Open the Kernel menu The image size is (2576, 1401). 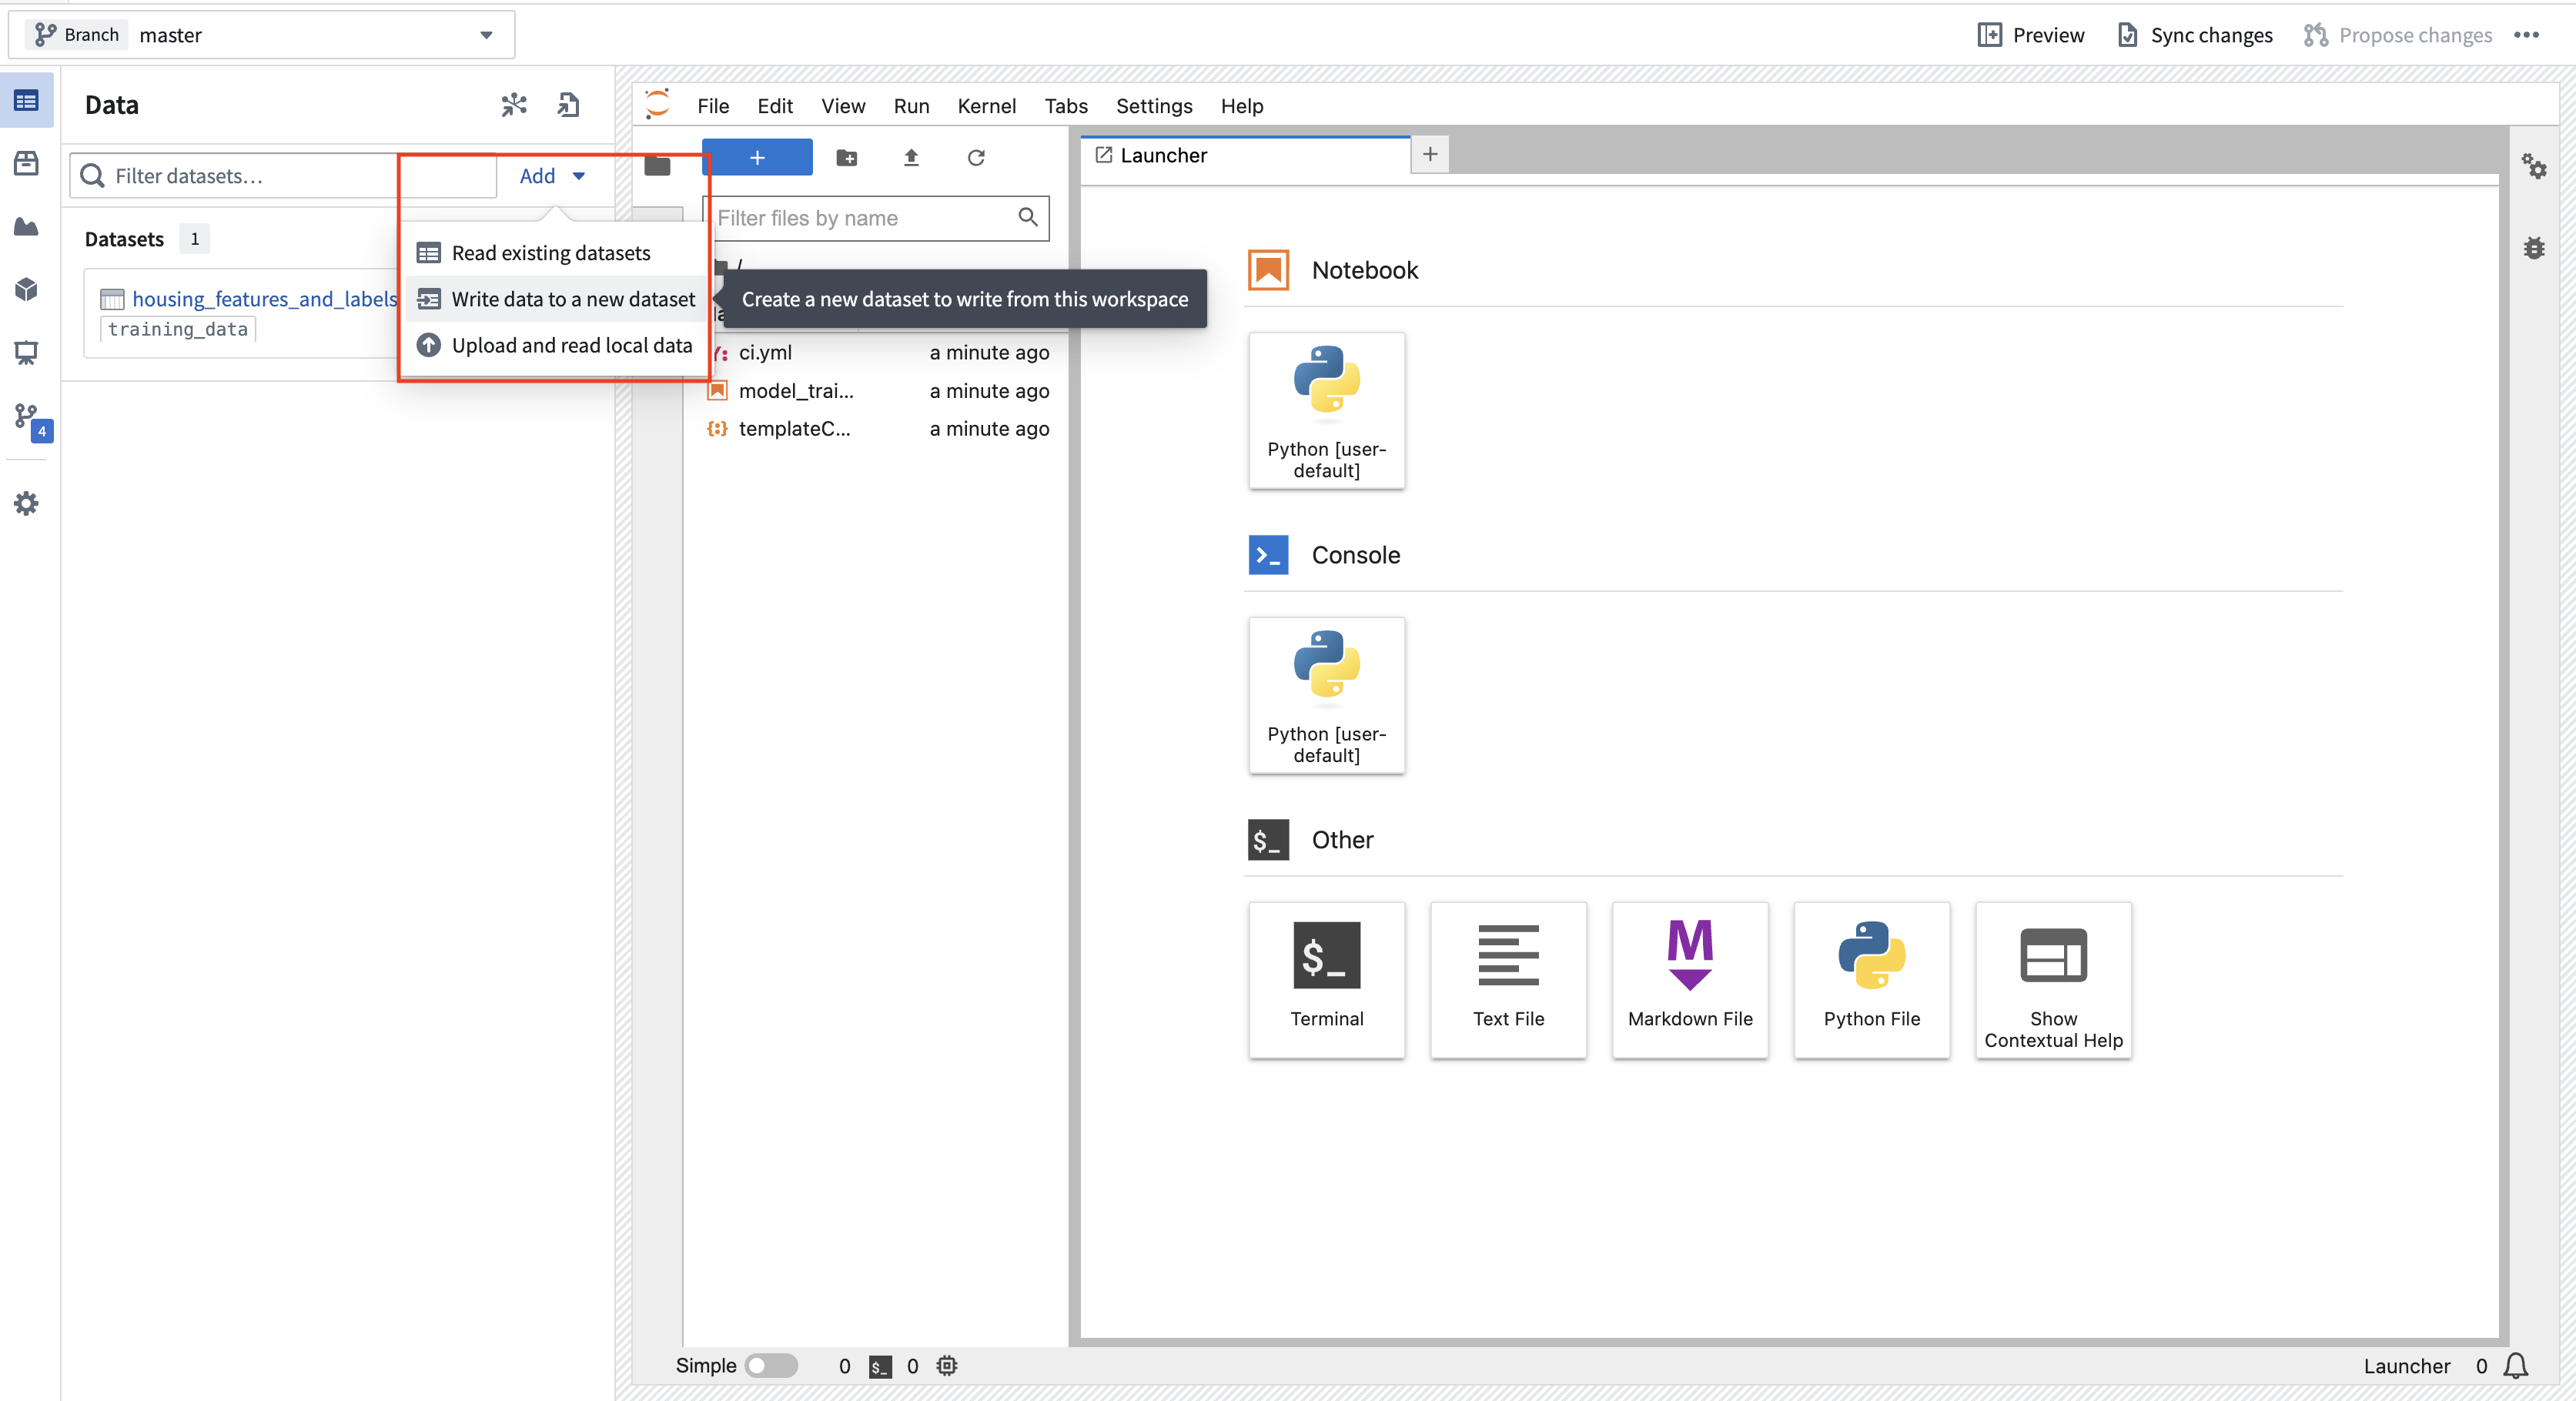[986, 106]
